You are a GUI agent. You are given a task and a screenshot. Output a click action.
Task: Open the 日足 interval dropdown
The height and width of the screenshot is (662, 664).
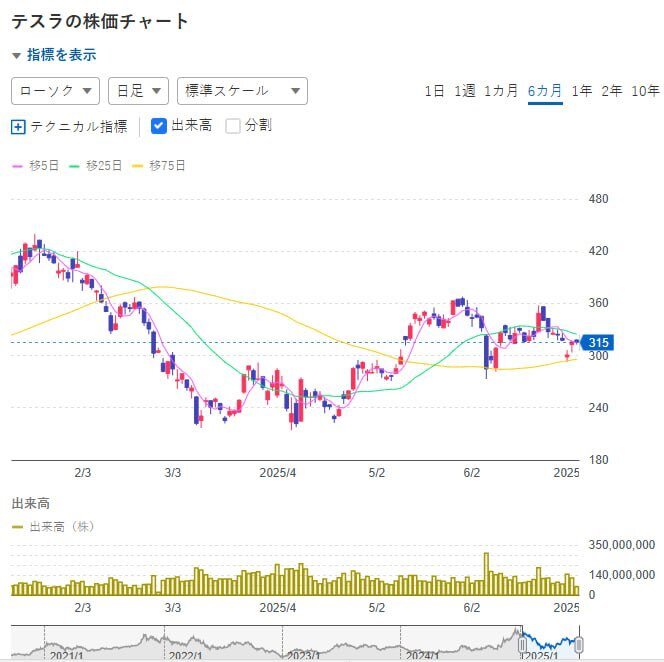click(x=138, y=91)
